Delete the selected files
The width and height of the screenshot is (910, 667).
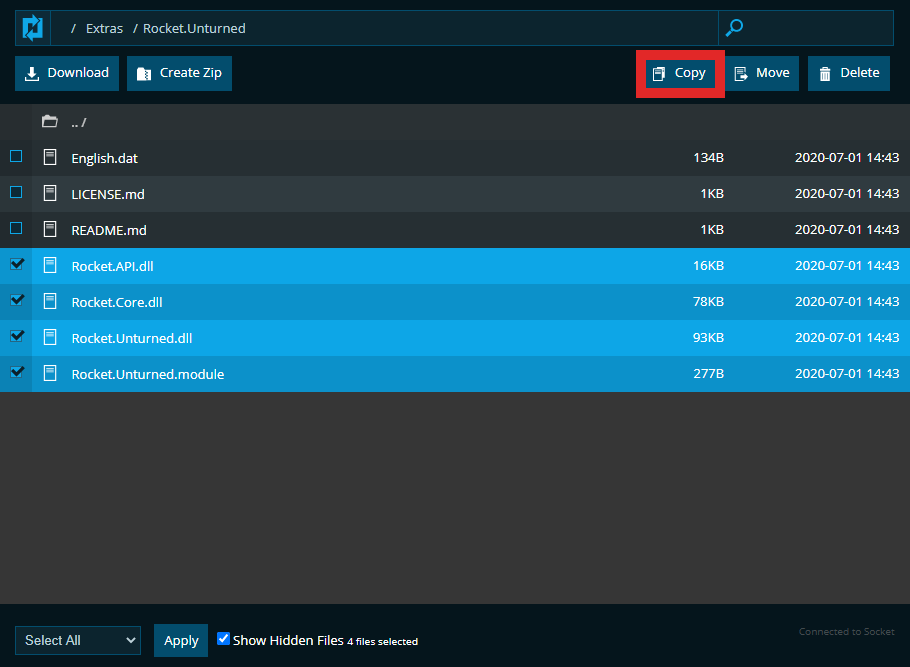(848, 73)
